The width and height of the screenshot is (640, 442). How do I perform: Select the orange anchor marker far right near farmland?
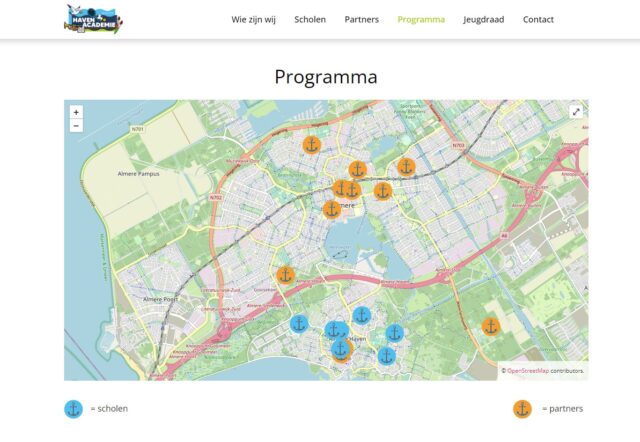(490, 326)
